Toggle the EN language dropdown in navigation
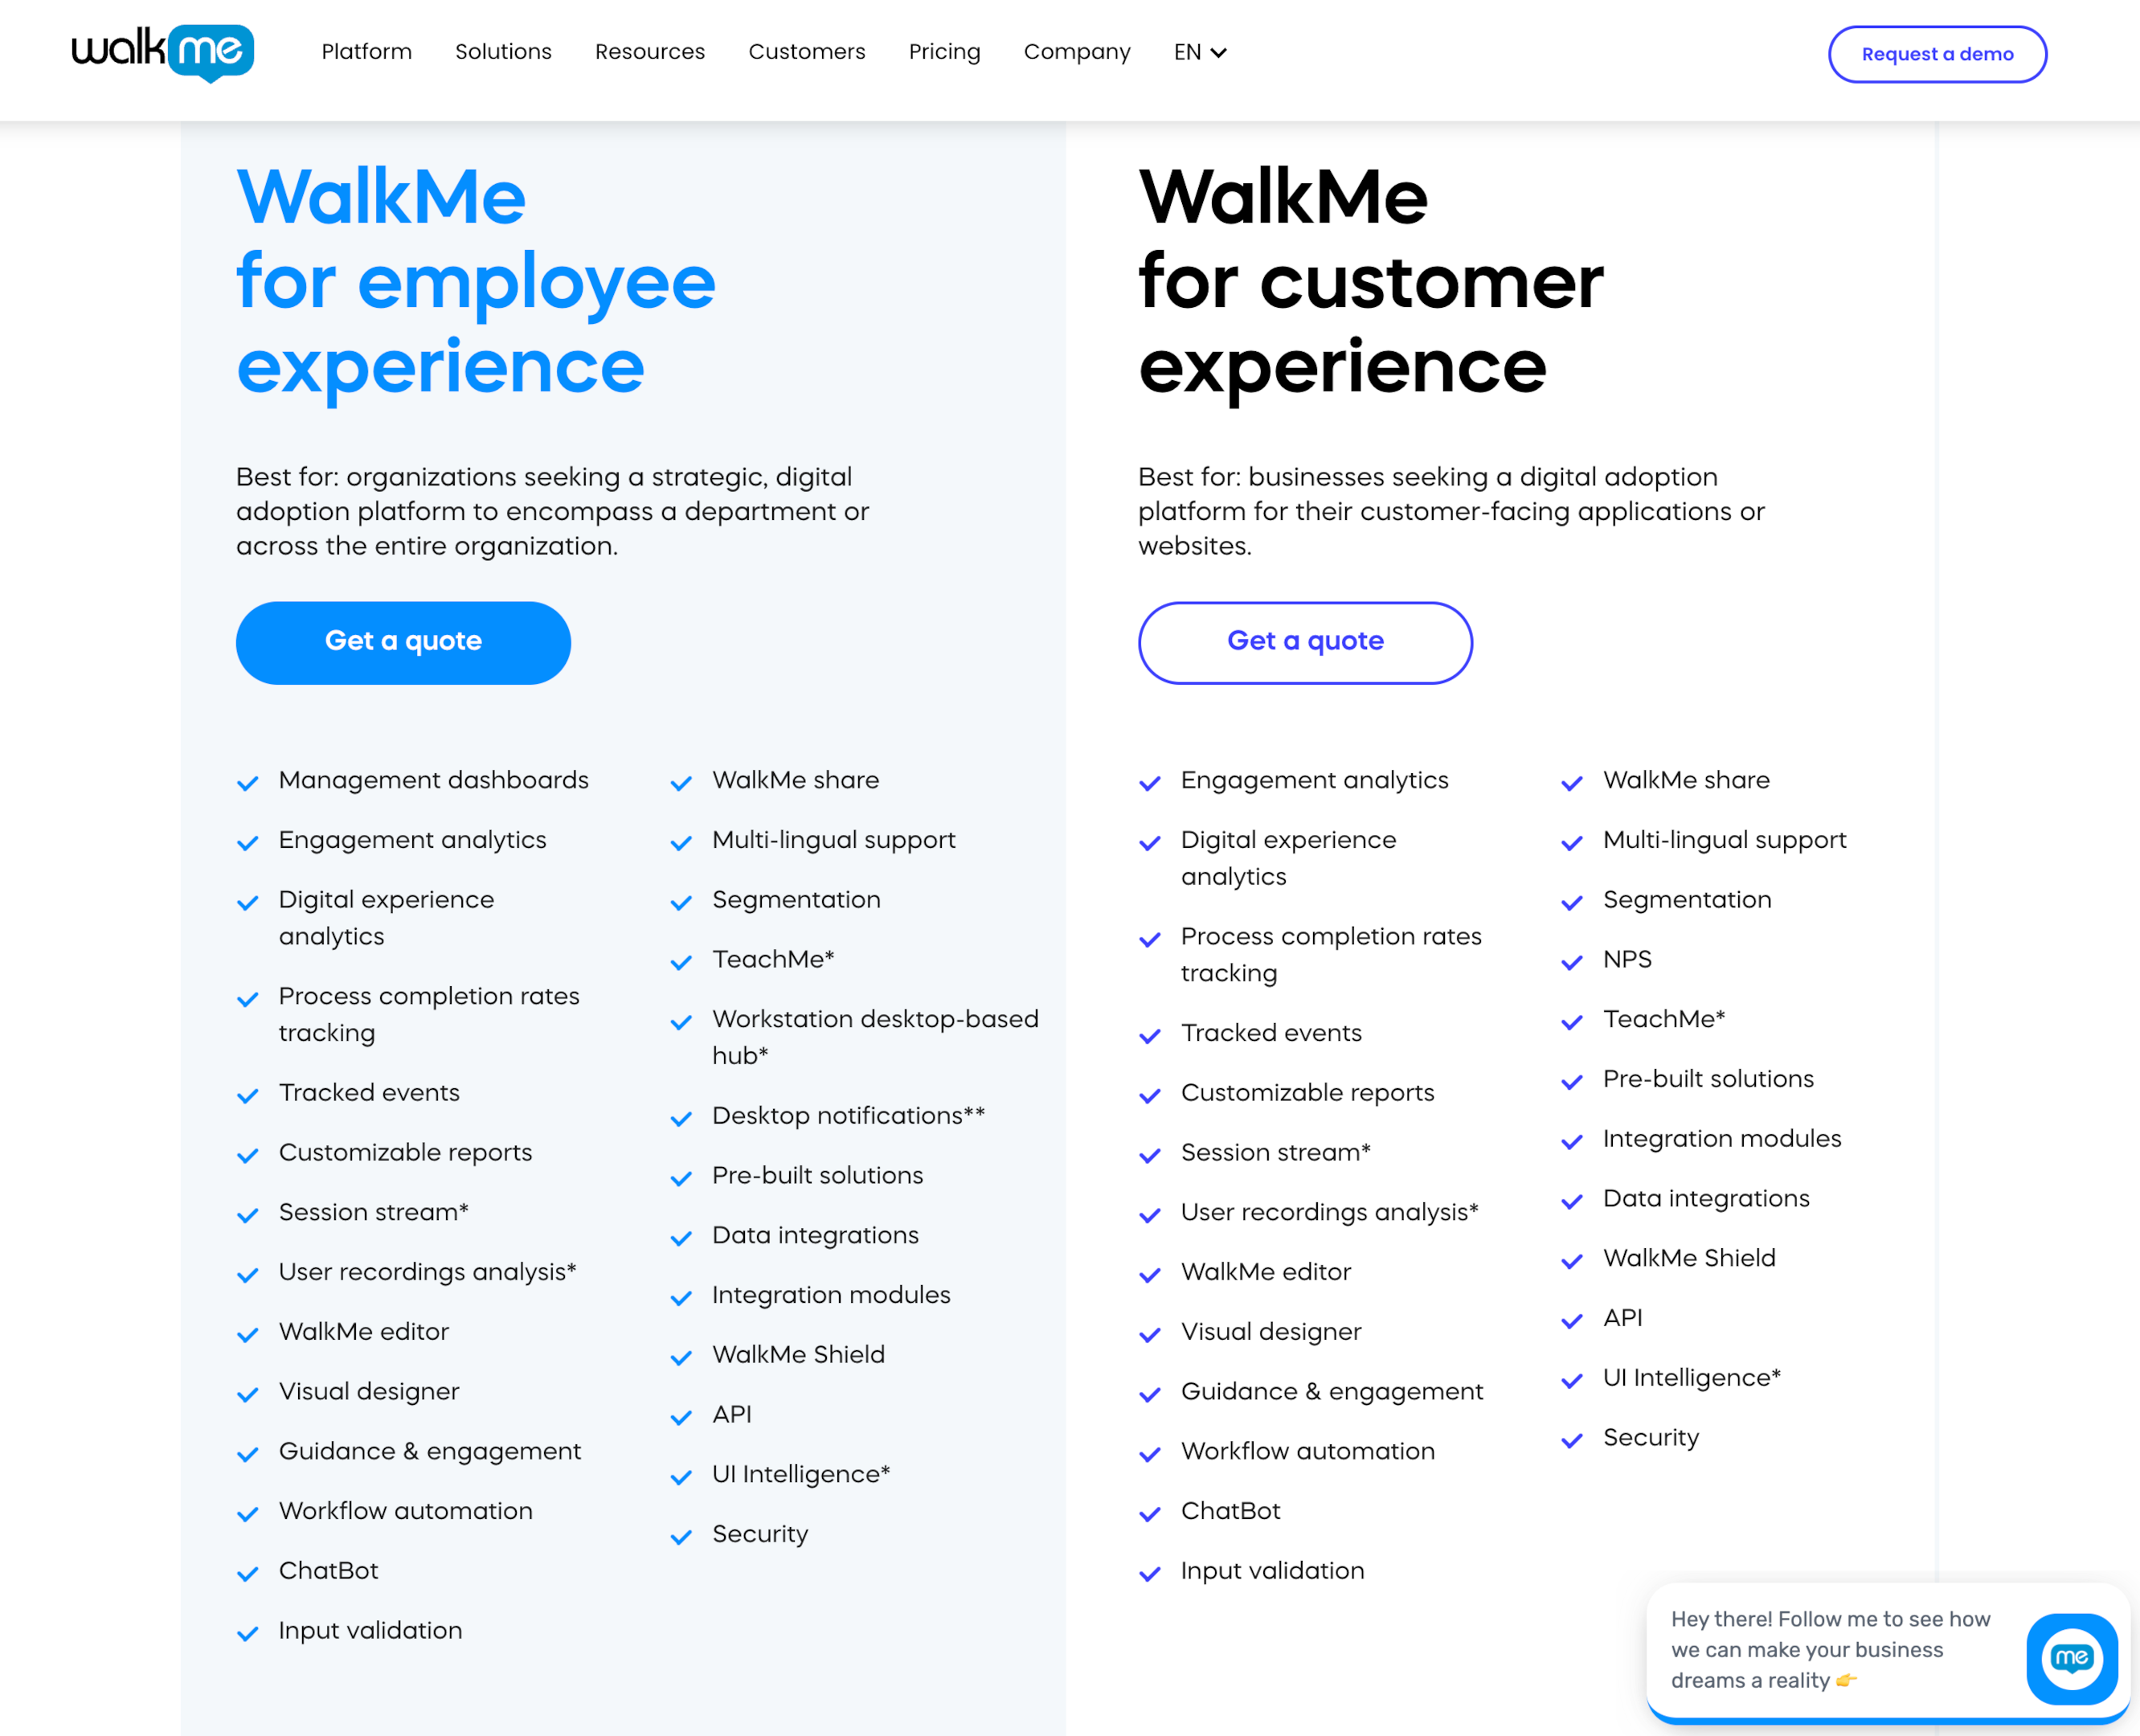Screen dimensions: 2140x1736 click(x=1201, y=51)
